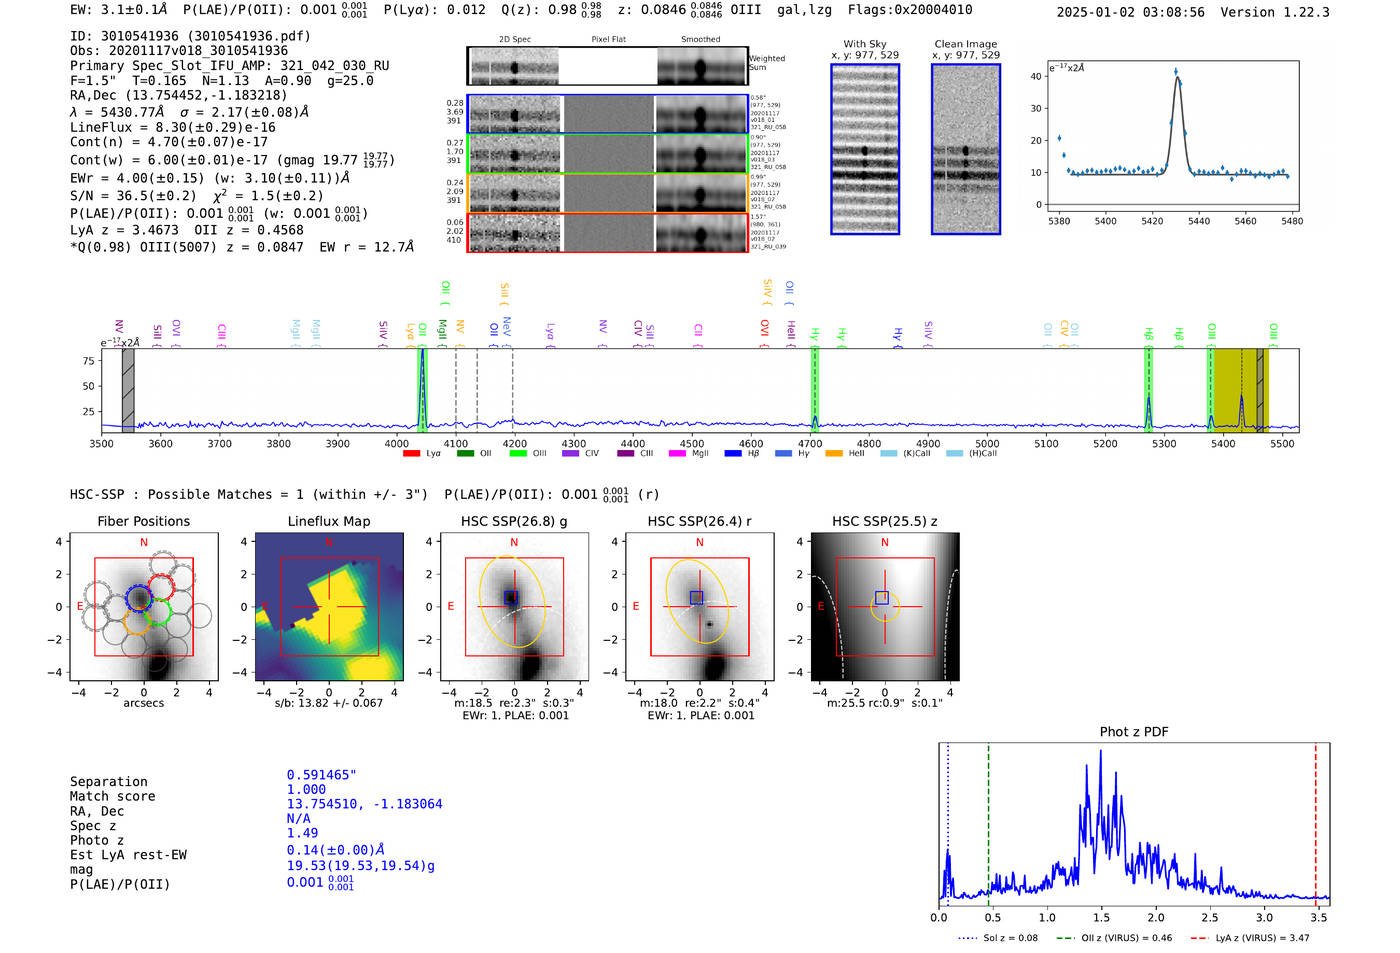The image size is (1400, 953).
Task: Click the Phot z PDF plot
Action: pos(1134,824)
